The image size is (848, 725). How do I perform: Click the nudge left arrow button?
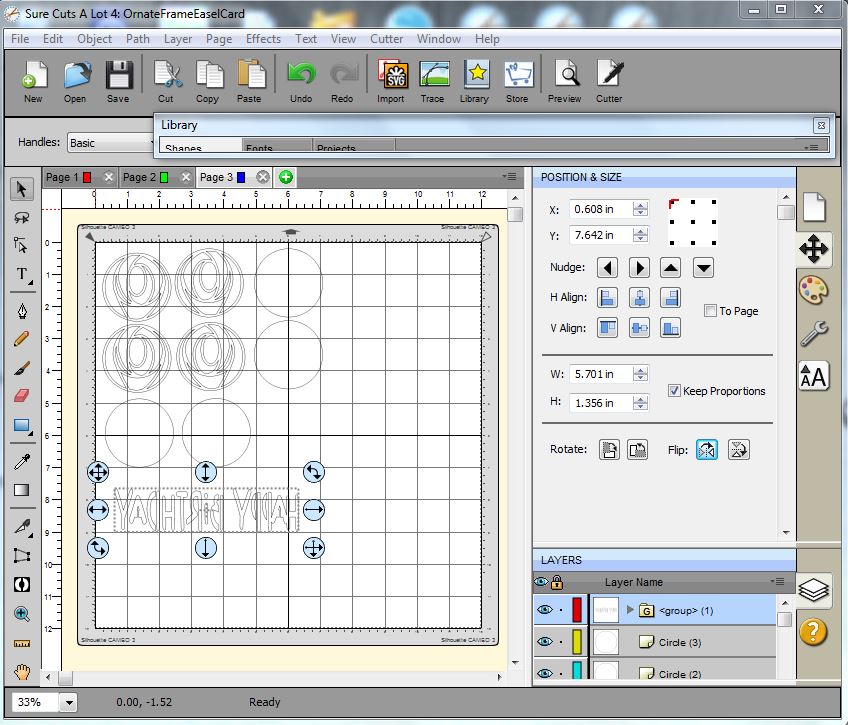[x=607, y=268]
